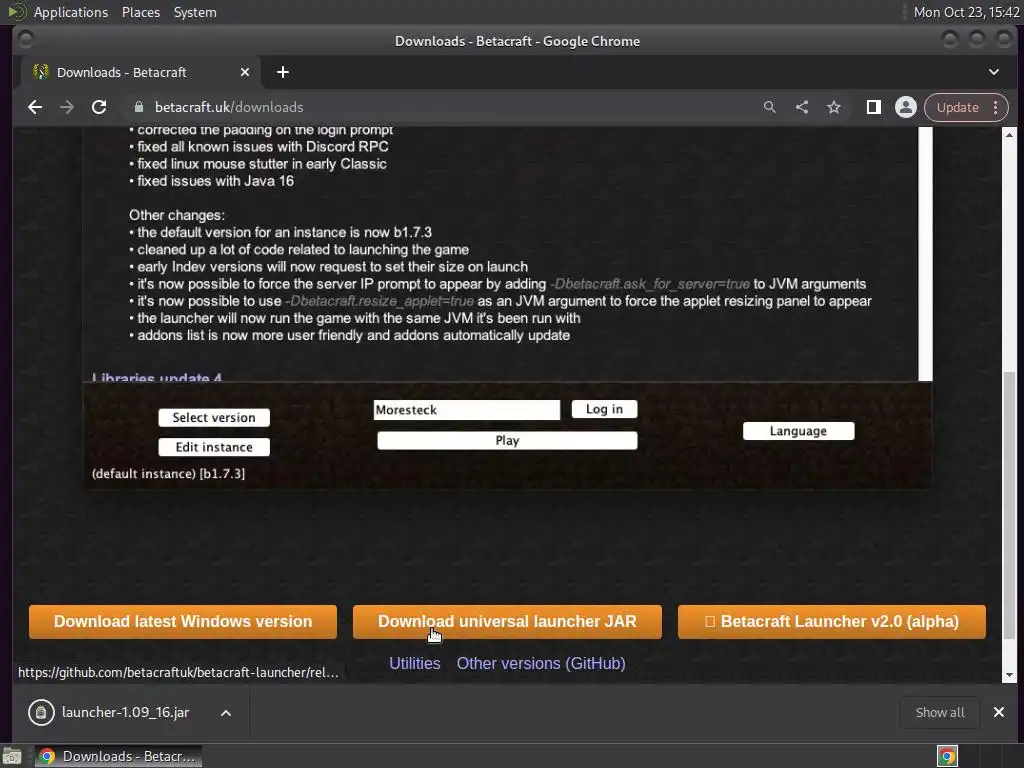Click Show all downloads
The height and width of the screenshot is (768, 1024).
click(940, 712)
